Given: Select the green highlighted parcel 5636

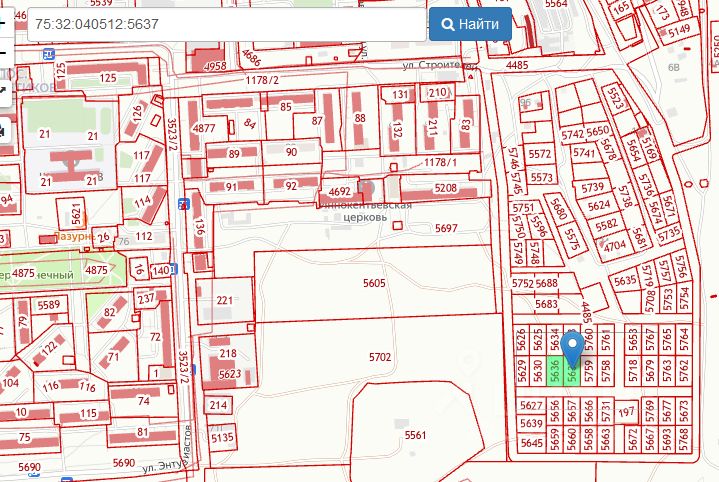Looking at the screenshot, I should [555, 371].
